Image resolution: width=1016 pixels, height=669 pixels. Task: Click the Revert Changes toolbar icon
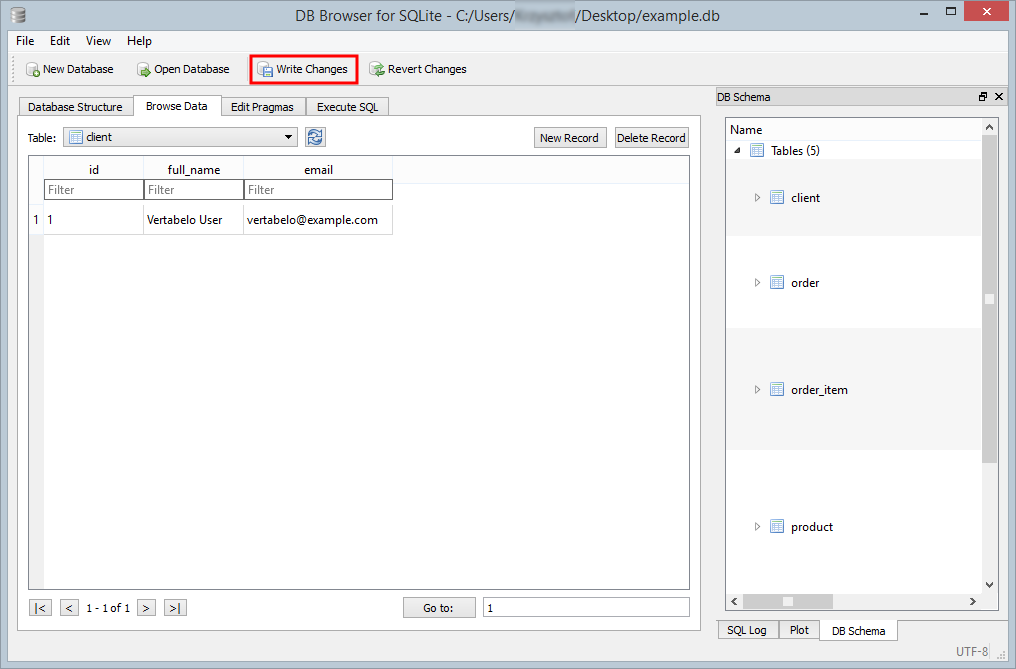click(x=377, y=70)
